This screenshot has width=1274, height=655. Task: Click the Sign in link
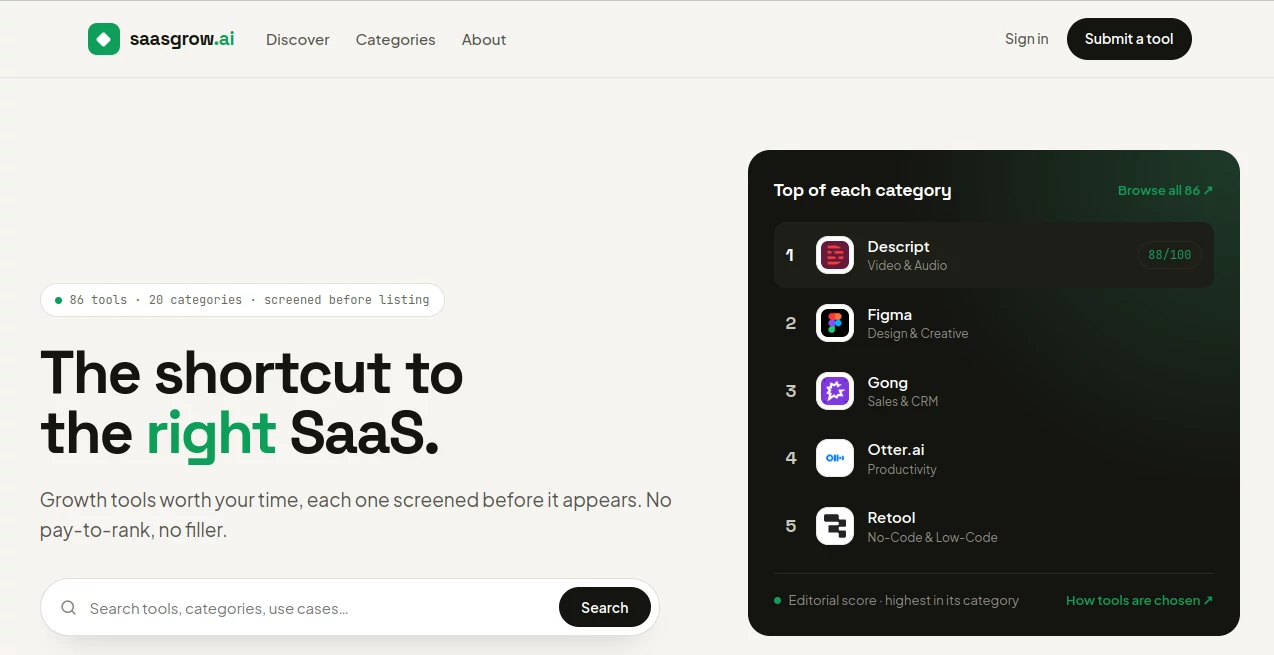[1027, 39]
